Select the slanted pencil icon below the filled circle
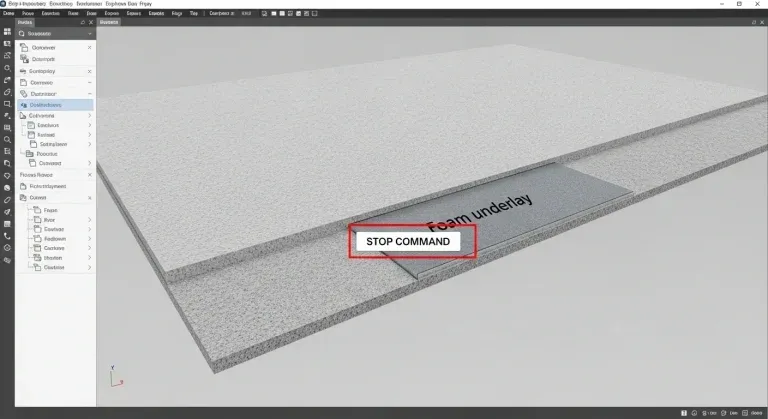 pos(7,200)
